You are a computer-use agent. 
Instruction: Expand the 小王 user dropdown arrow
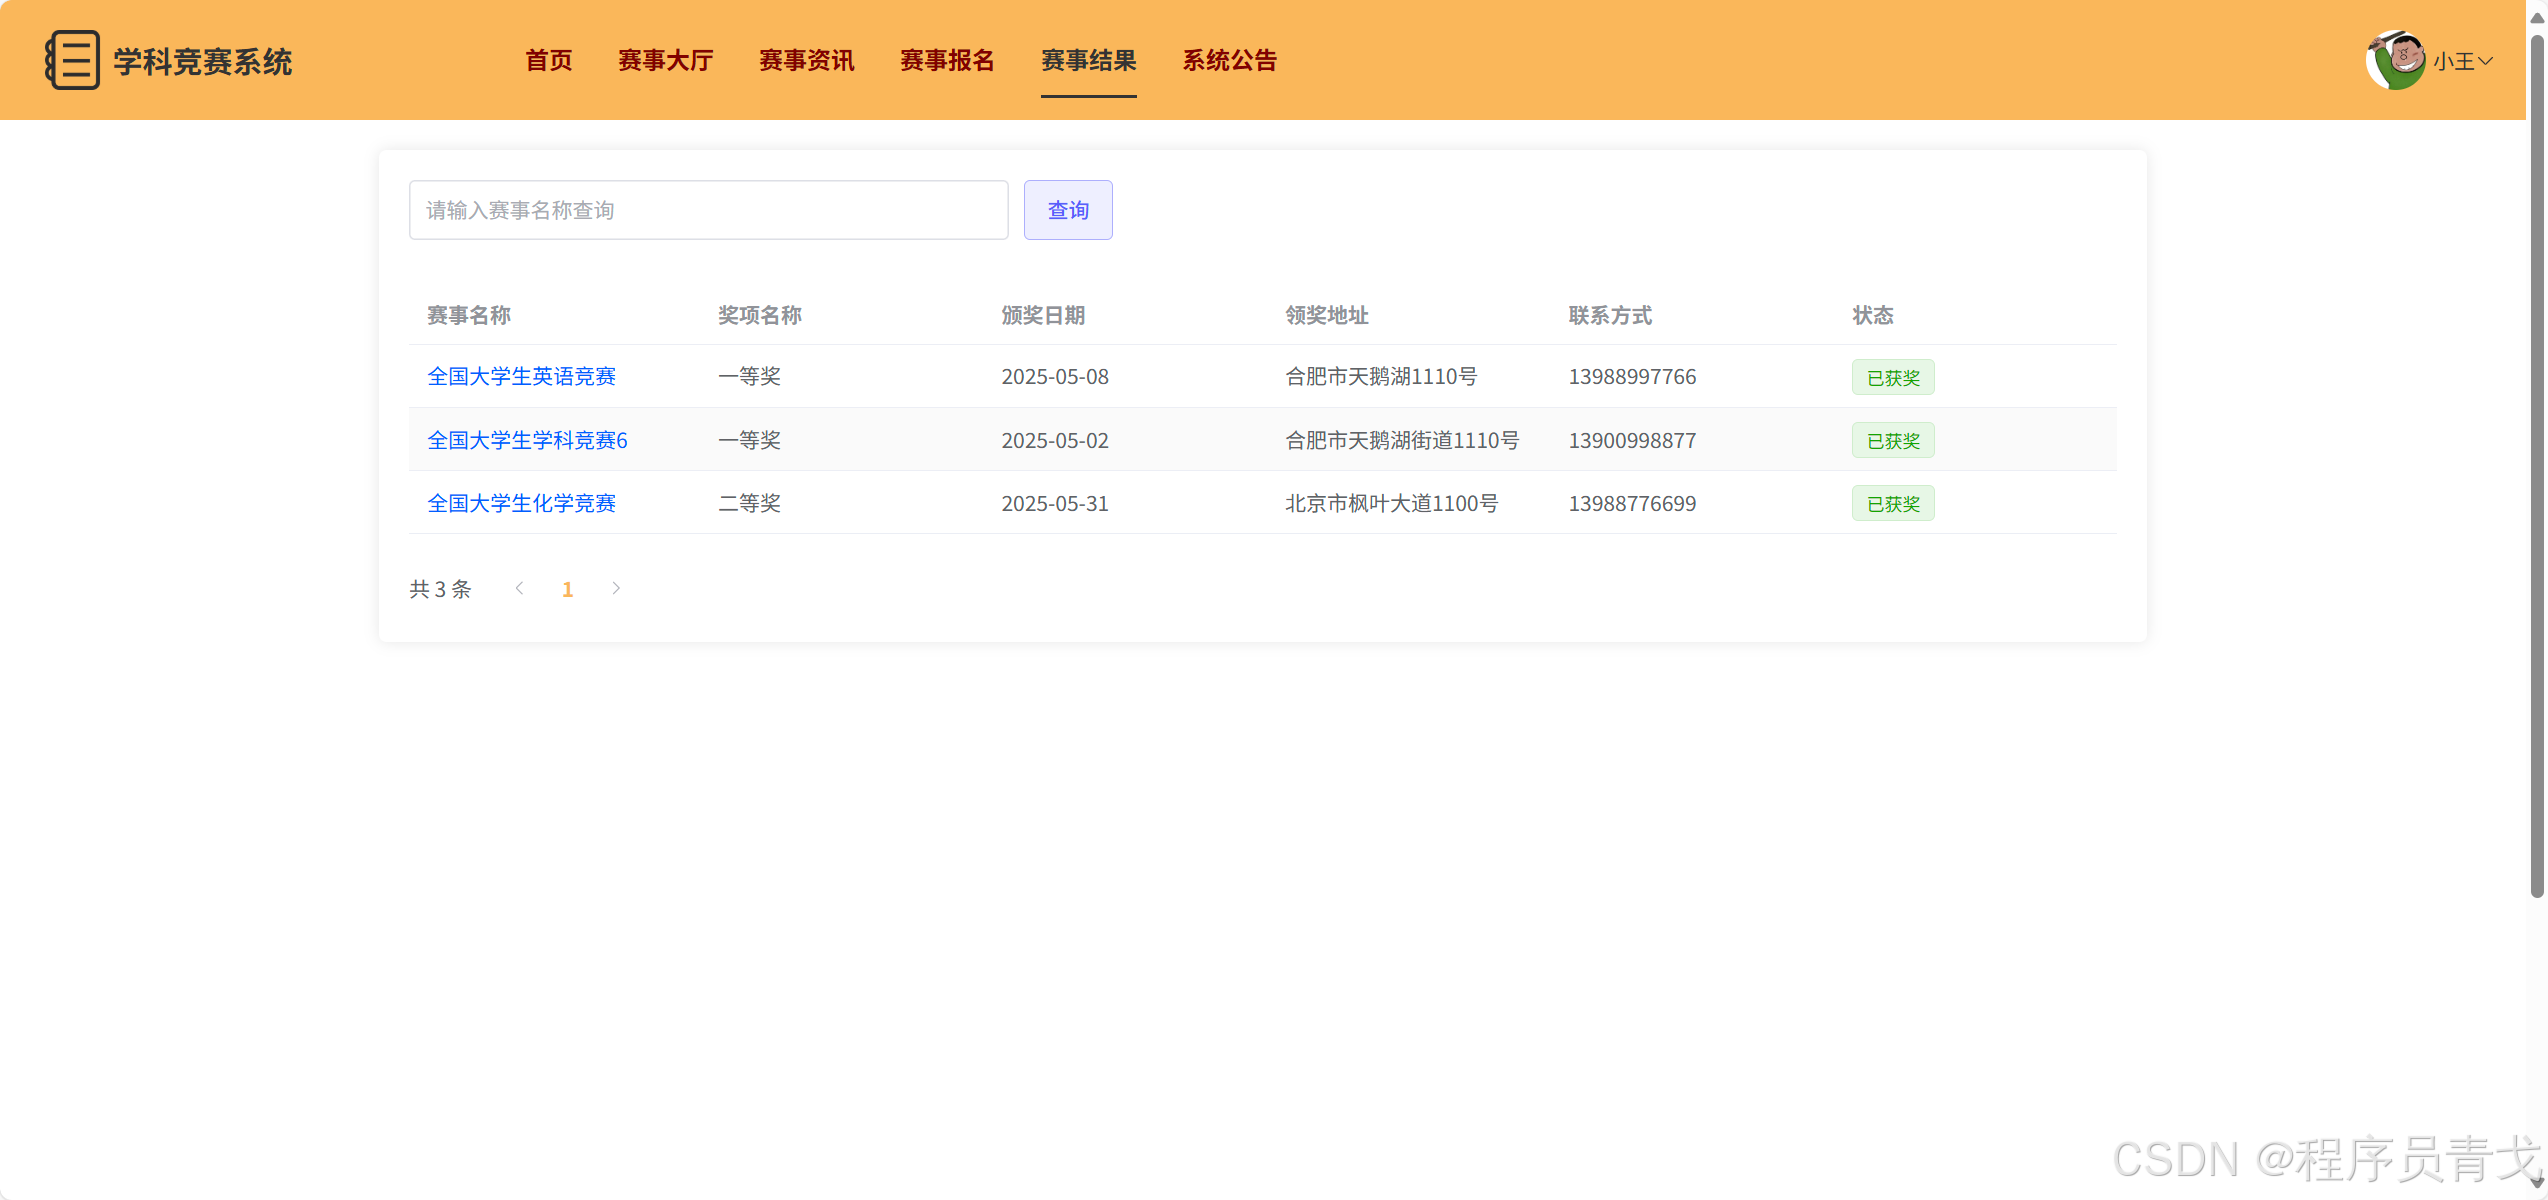[2486, 61]
